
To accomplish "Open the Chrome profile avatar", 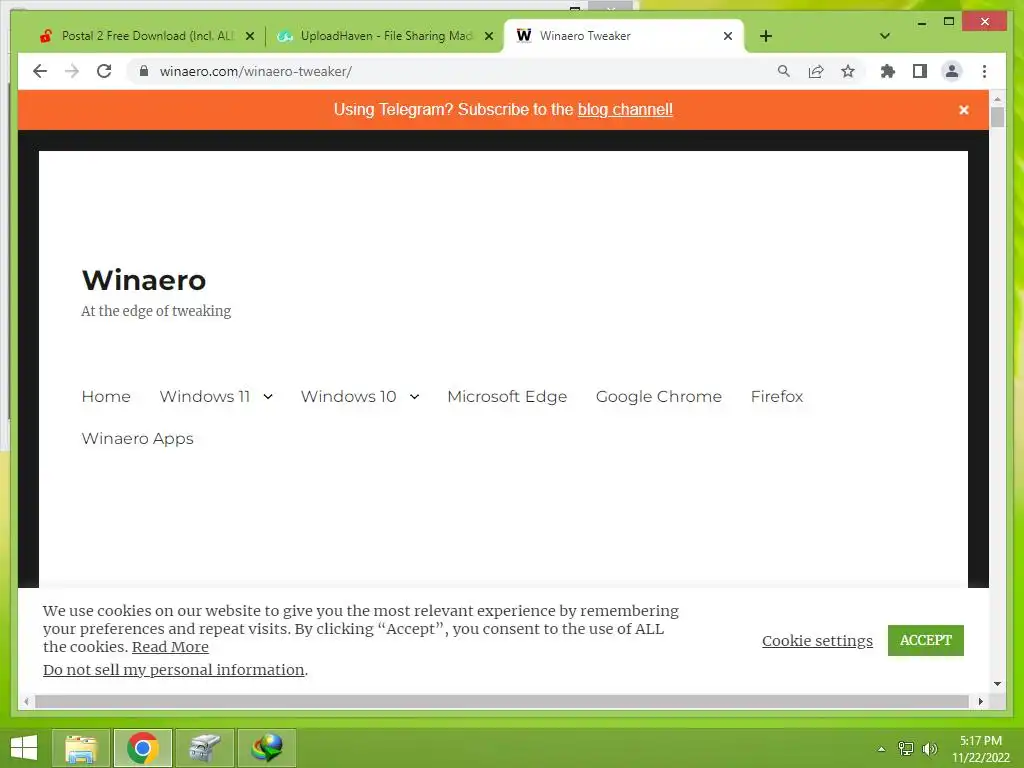I will (952, 71).
